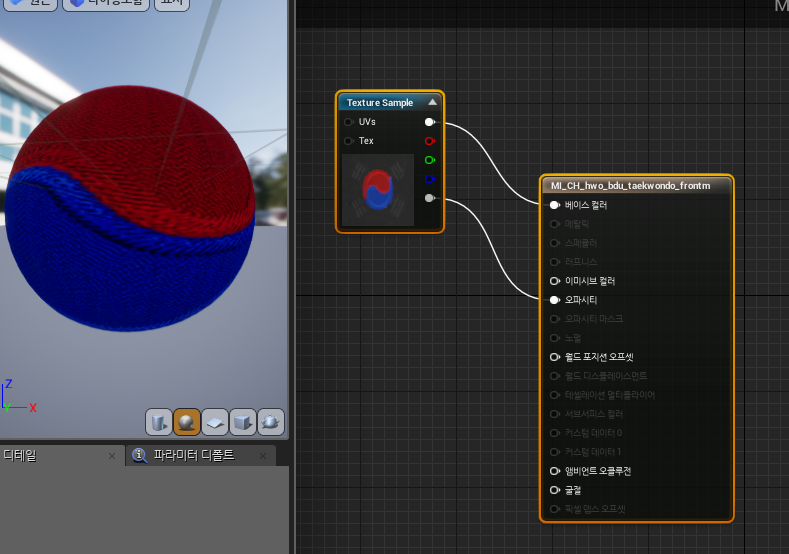Click the magnifier icon on 파라미터 디폴트 tab

click(x=139, y=455)
